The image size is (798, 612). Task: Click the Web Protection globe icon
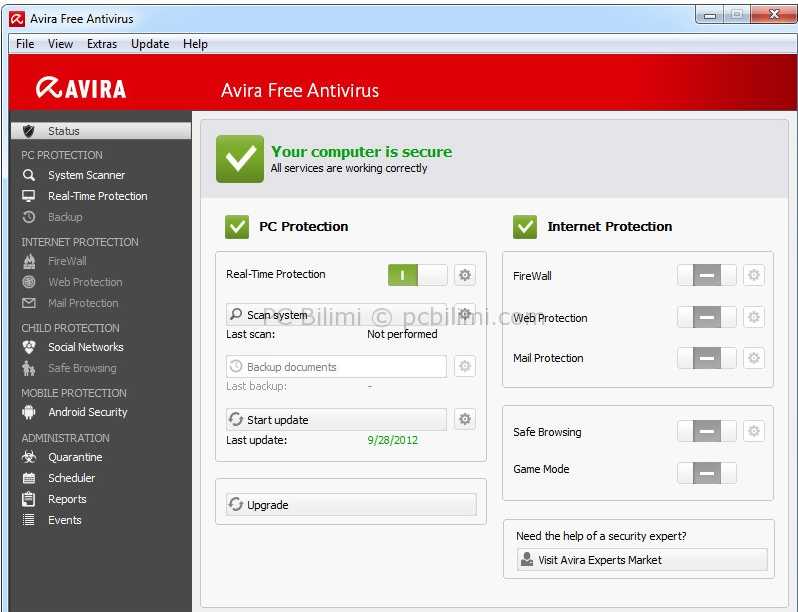click(29, 282)
